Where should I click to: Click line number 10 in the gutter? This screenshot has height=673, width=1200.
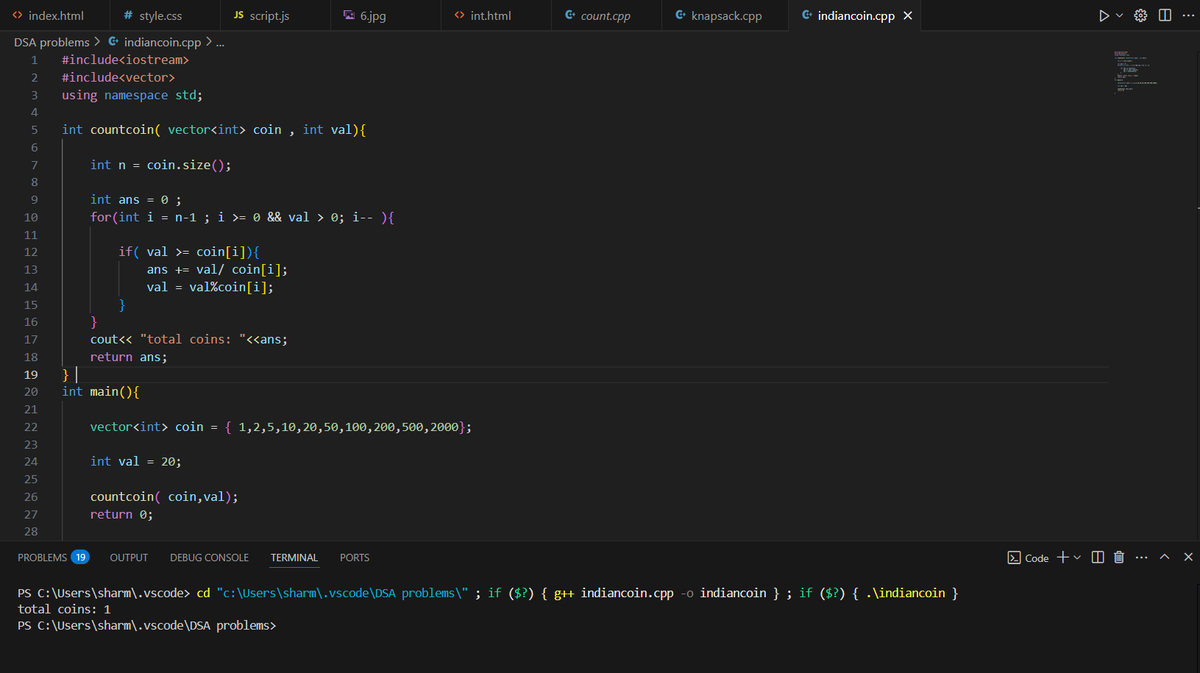(30, 217)
